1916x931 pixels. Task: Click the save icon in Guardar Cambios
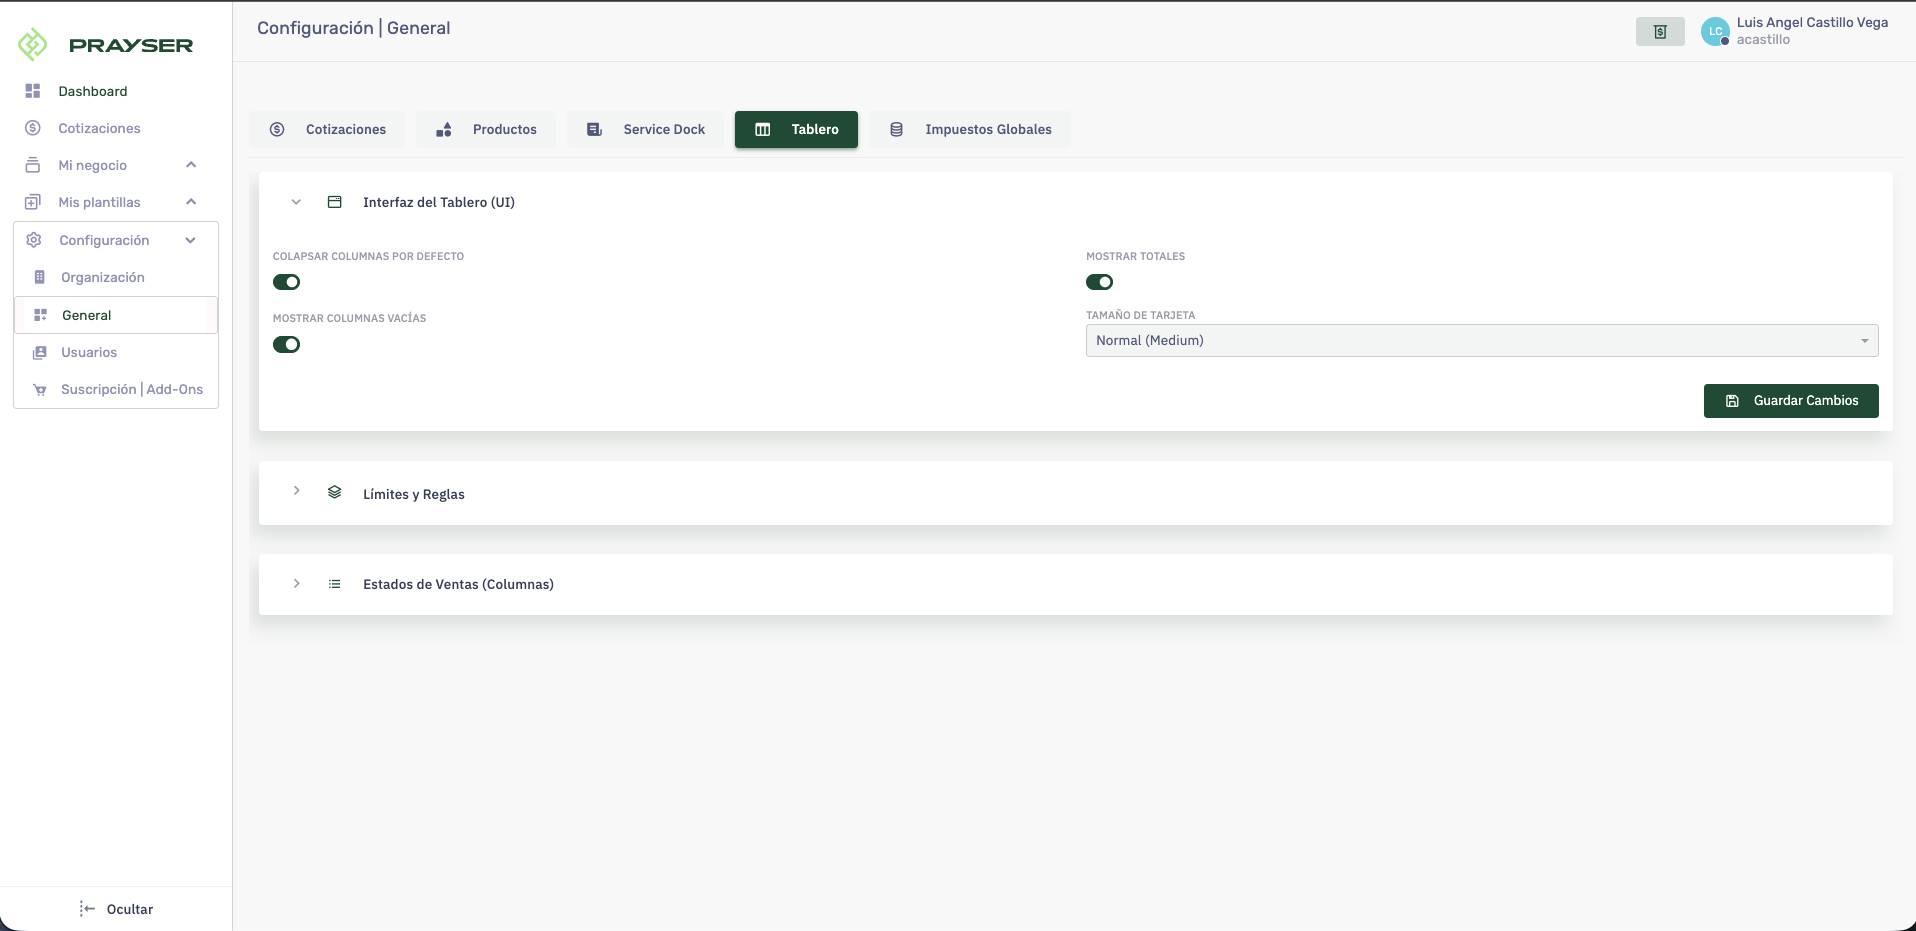(1732, 401)
